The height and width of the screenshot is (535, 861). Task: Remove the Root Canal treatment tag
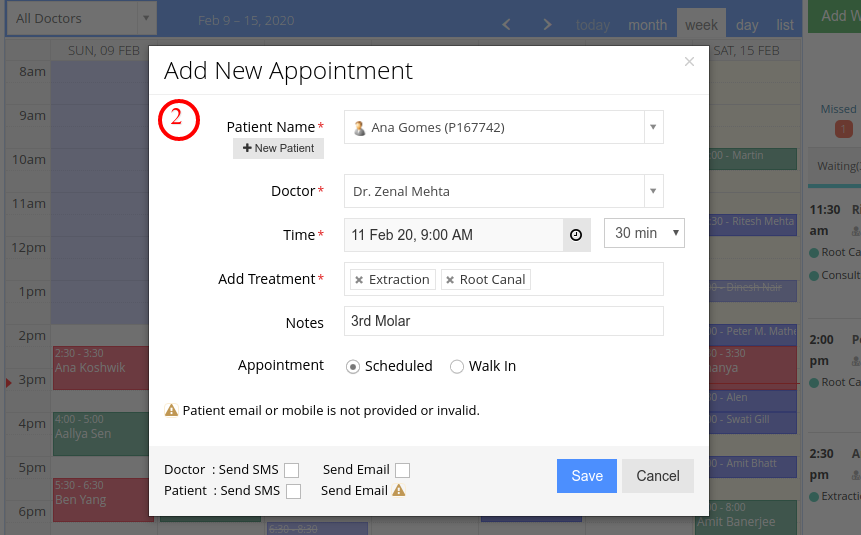(450, 280)
